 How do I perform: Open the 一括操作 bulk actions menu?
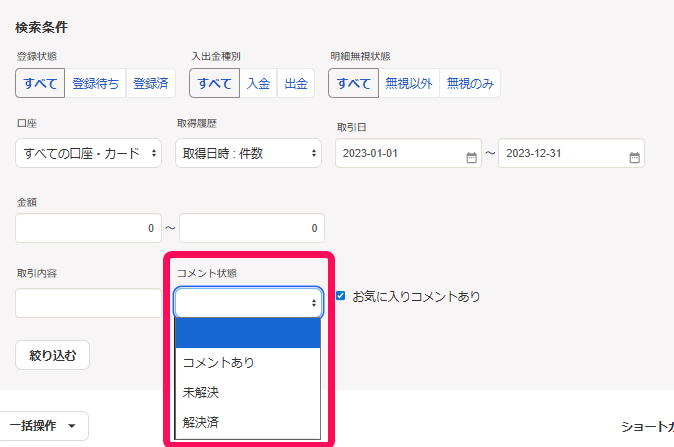[43, 426]
